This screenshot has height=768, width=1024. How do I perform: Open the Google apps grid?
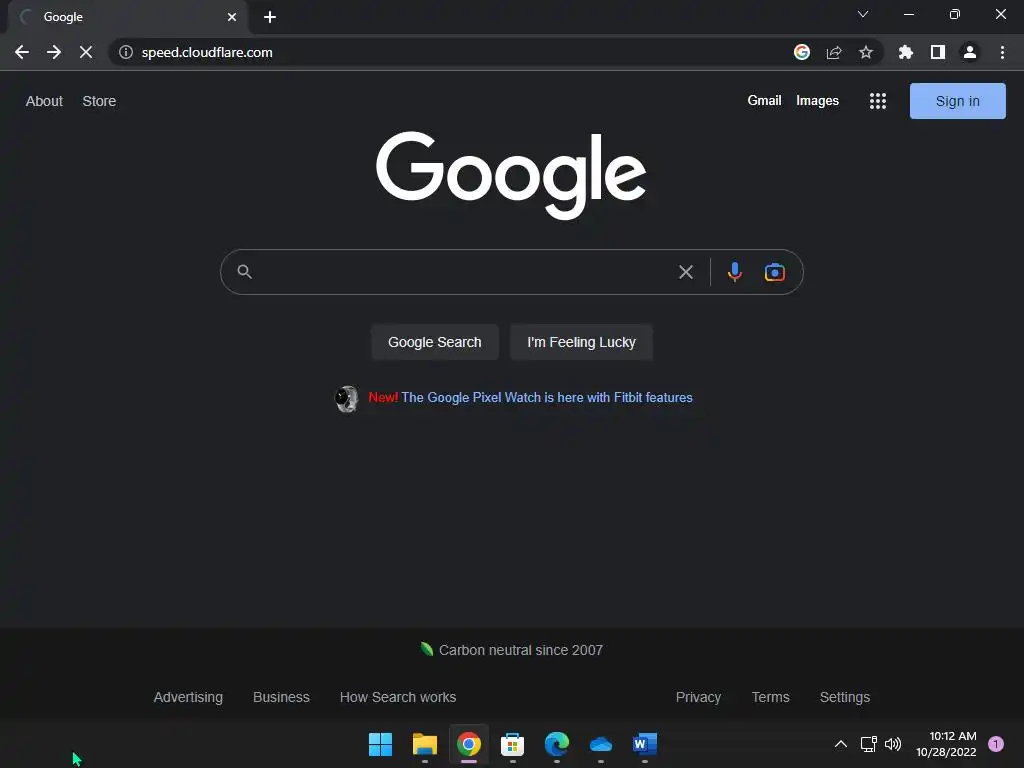point(878,101)
